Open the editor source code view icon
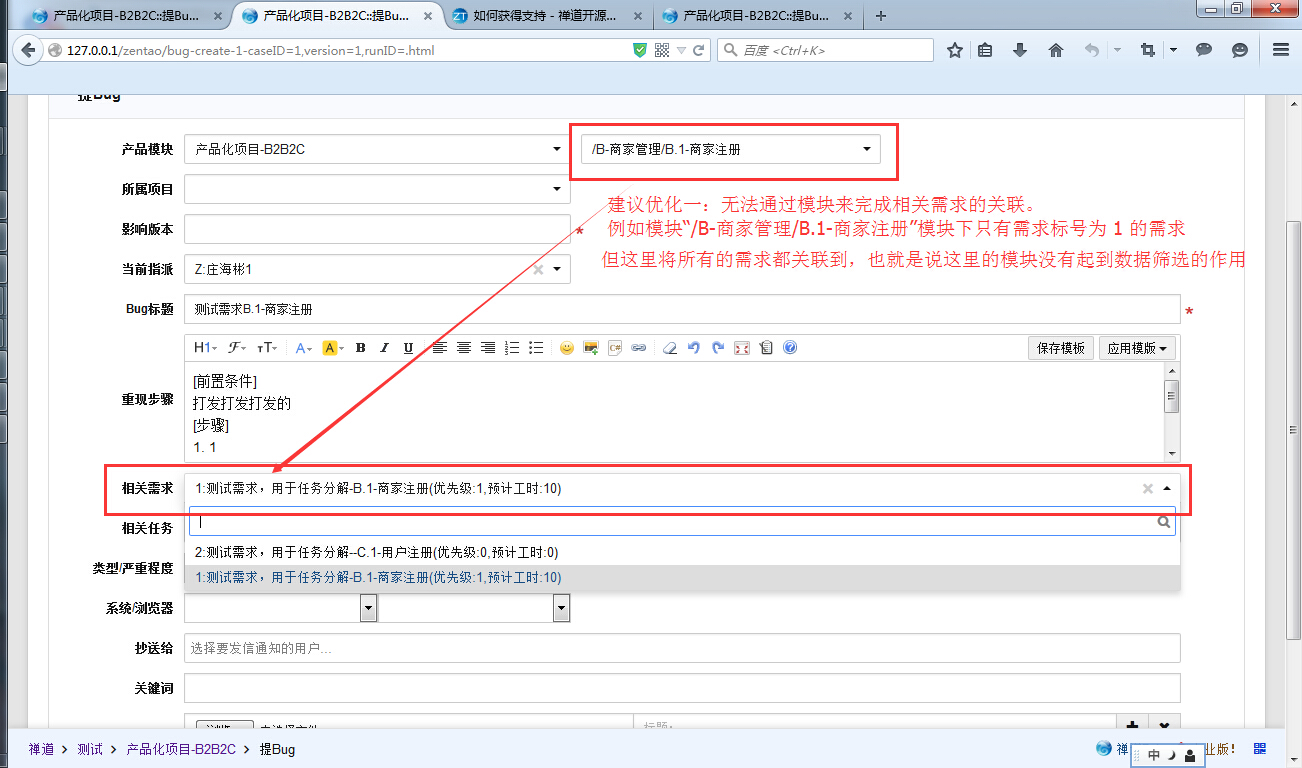This screenshot has height=768, width=1302. [x=766, y=348]
